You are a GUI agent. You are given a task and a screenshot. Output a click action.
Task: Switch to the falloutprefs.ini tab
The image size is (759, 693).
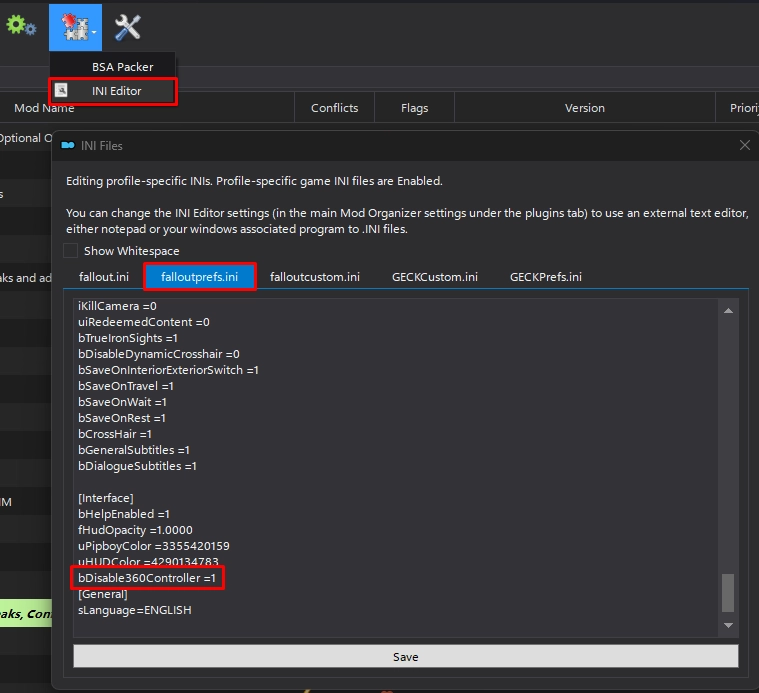coord(199,277)
